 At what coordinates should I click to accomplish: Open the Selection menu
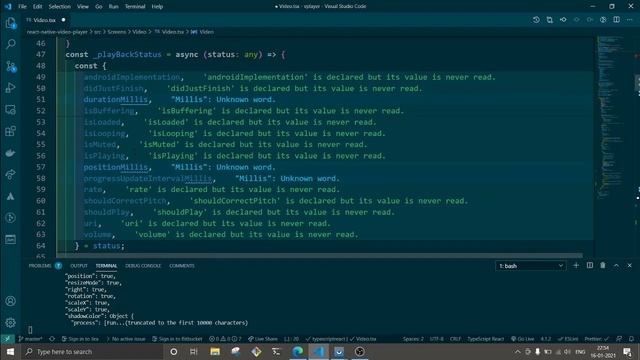(x=60, y=7)
